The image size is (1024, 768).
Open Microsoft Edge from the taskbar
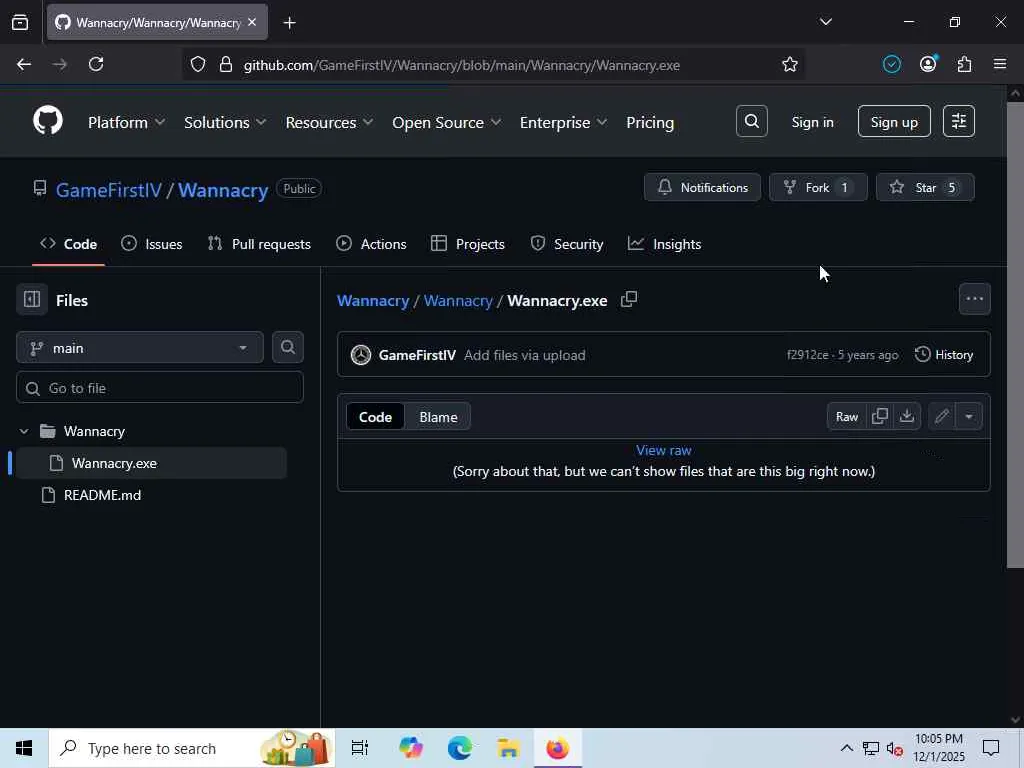tap(460, 748)
